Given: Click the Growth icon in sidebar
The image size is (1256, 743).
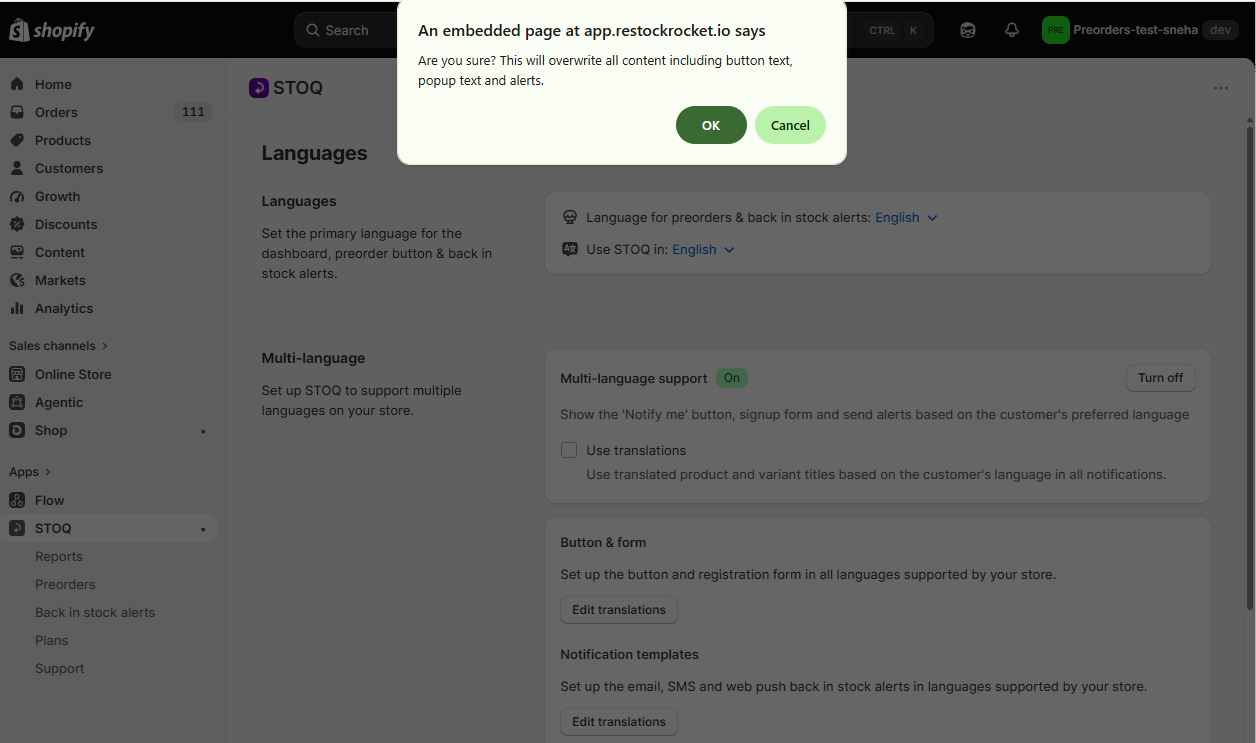Looking at the screenshot, I should click(x=17, y=196).
